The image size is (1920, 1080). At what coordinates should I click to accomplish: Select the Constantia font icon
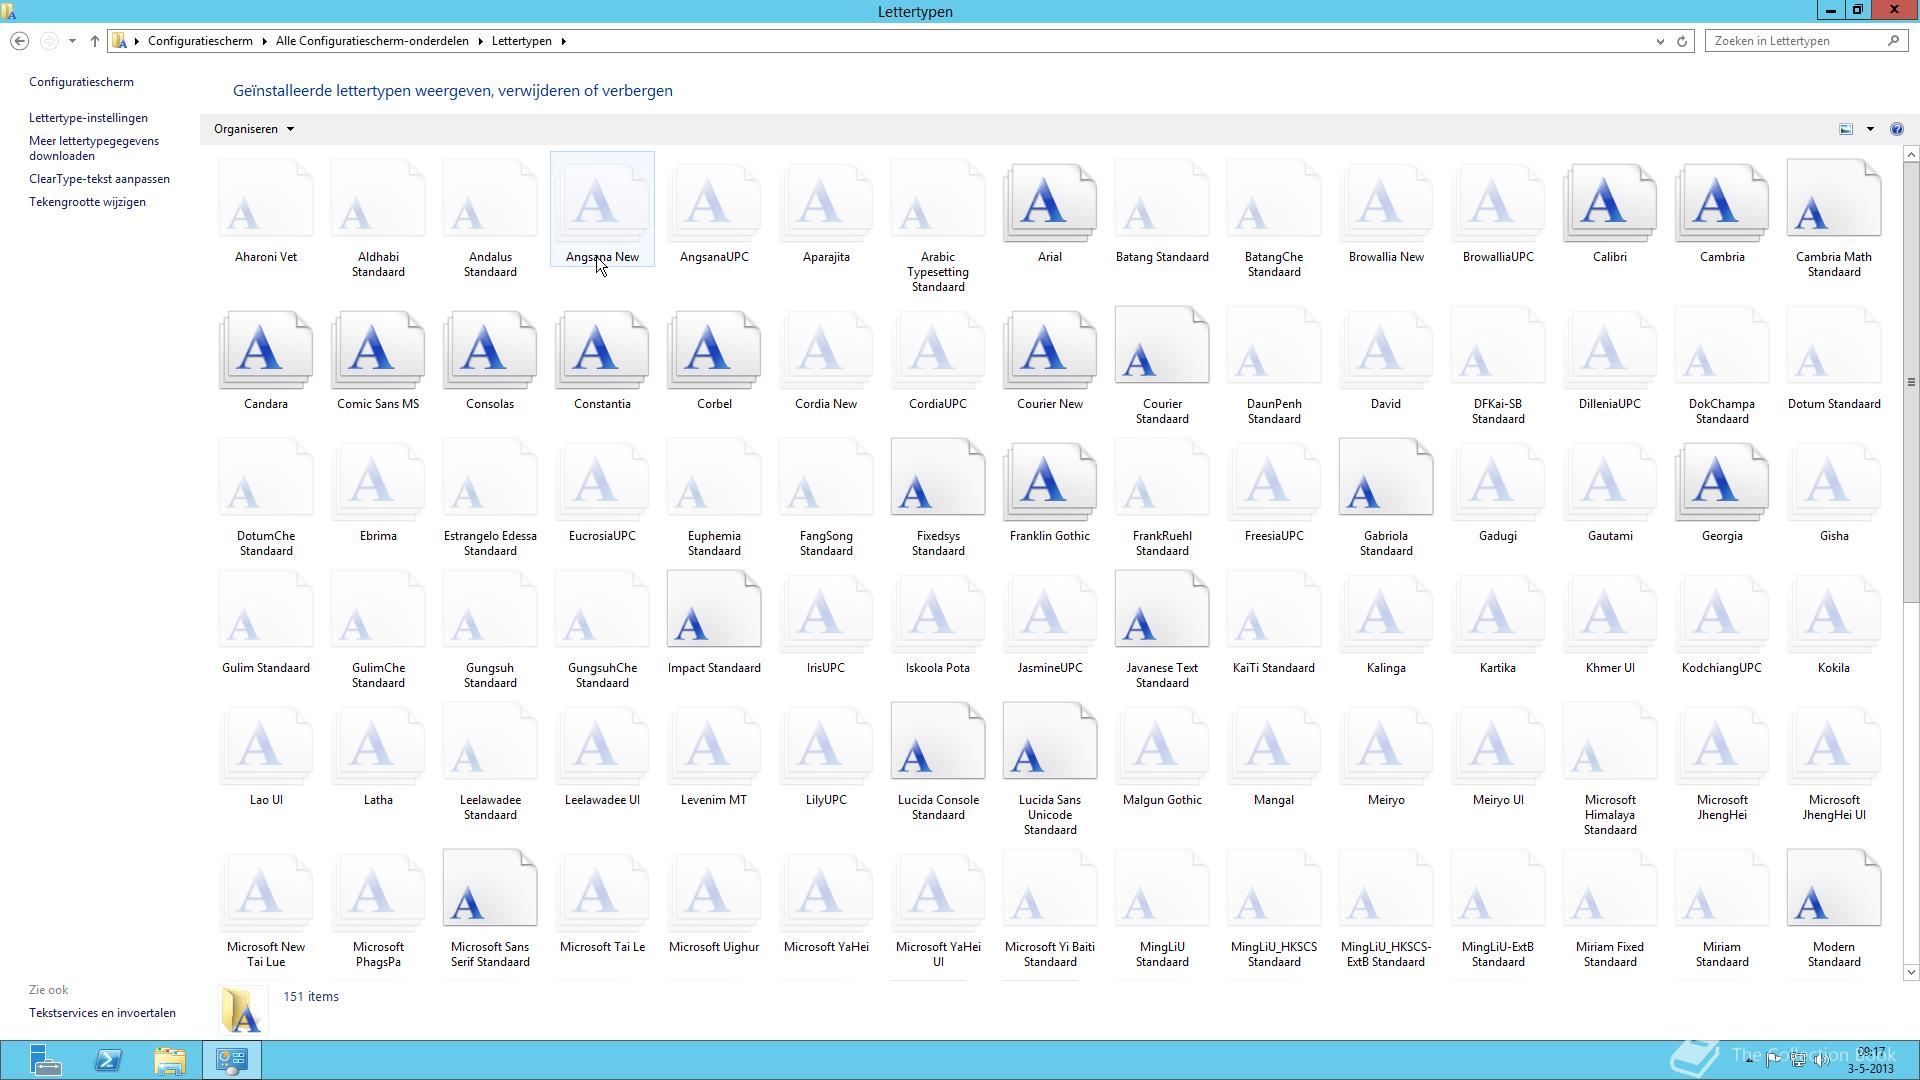601,350
